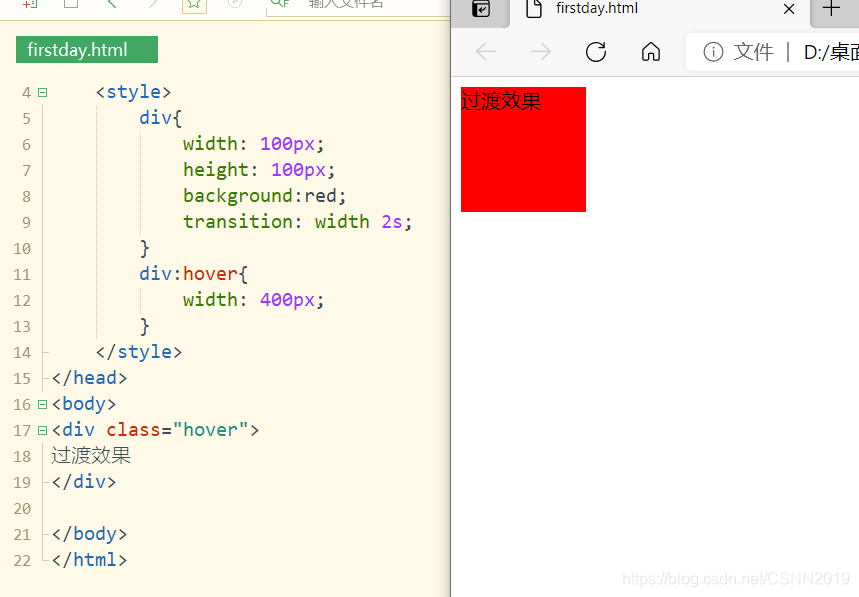Click the </style> tag on line 14
859x597 pixels.
point(139,352)
